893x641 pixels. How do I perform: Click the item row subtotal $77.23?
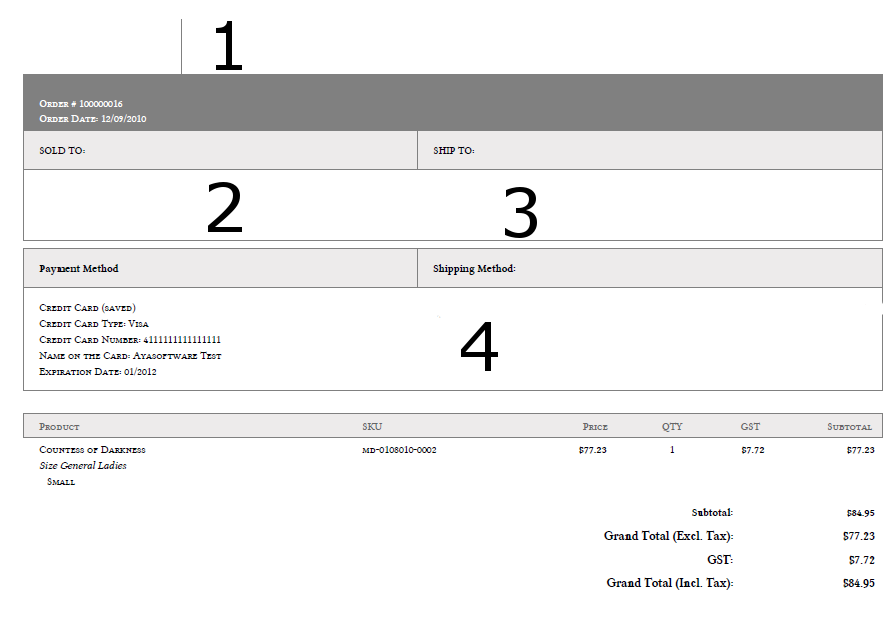tap(861, 450)
